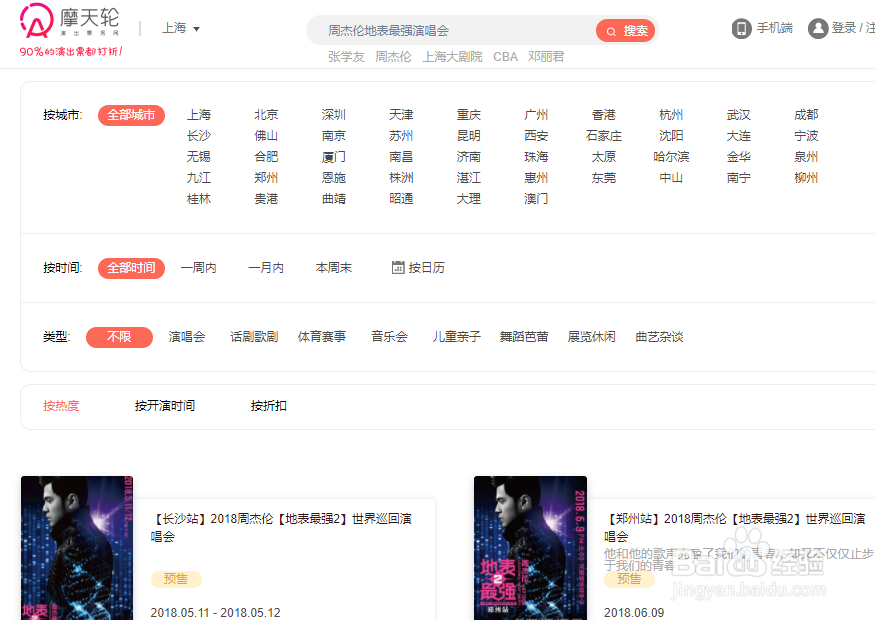Viewport: 875px width, 620px height.
Task: Open the 张学友 hot search link
Action: 346,57
